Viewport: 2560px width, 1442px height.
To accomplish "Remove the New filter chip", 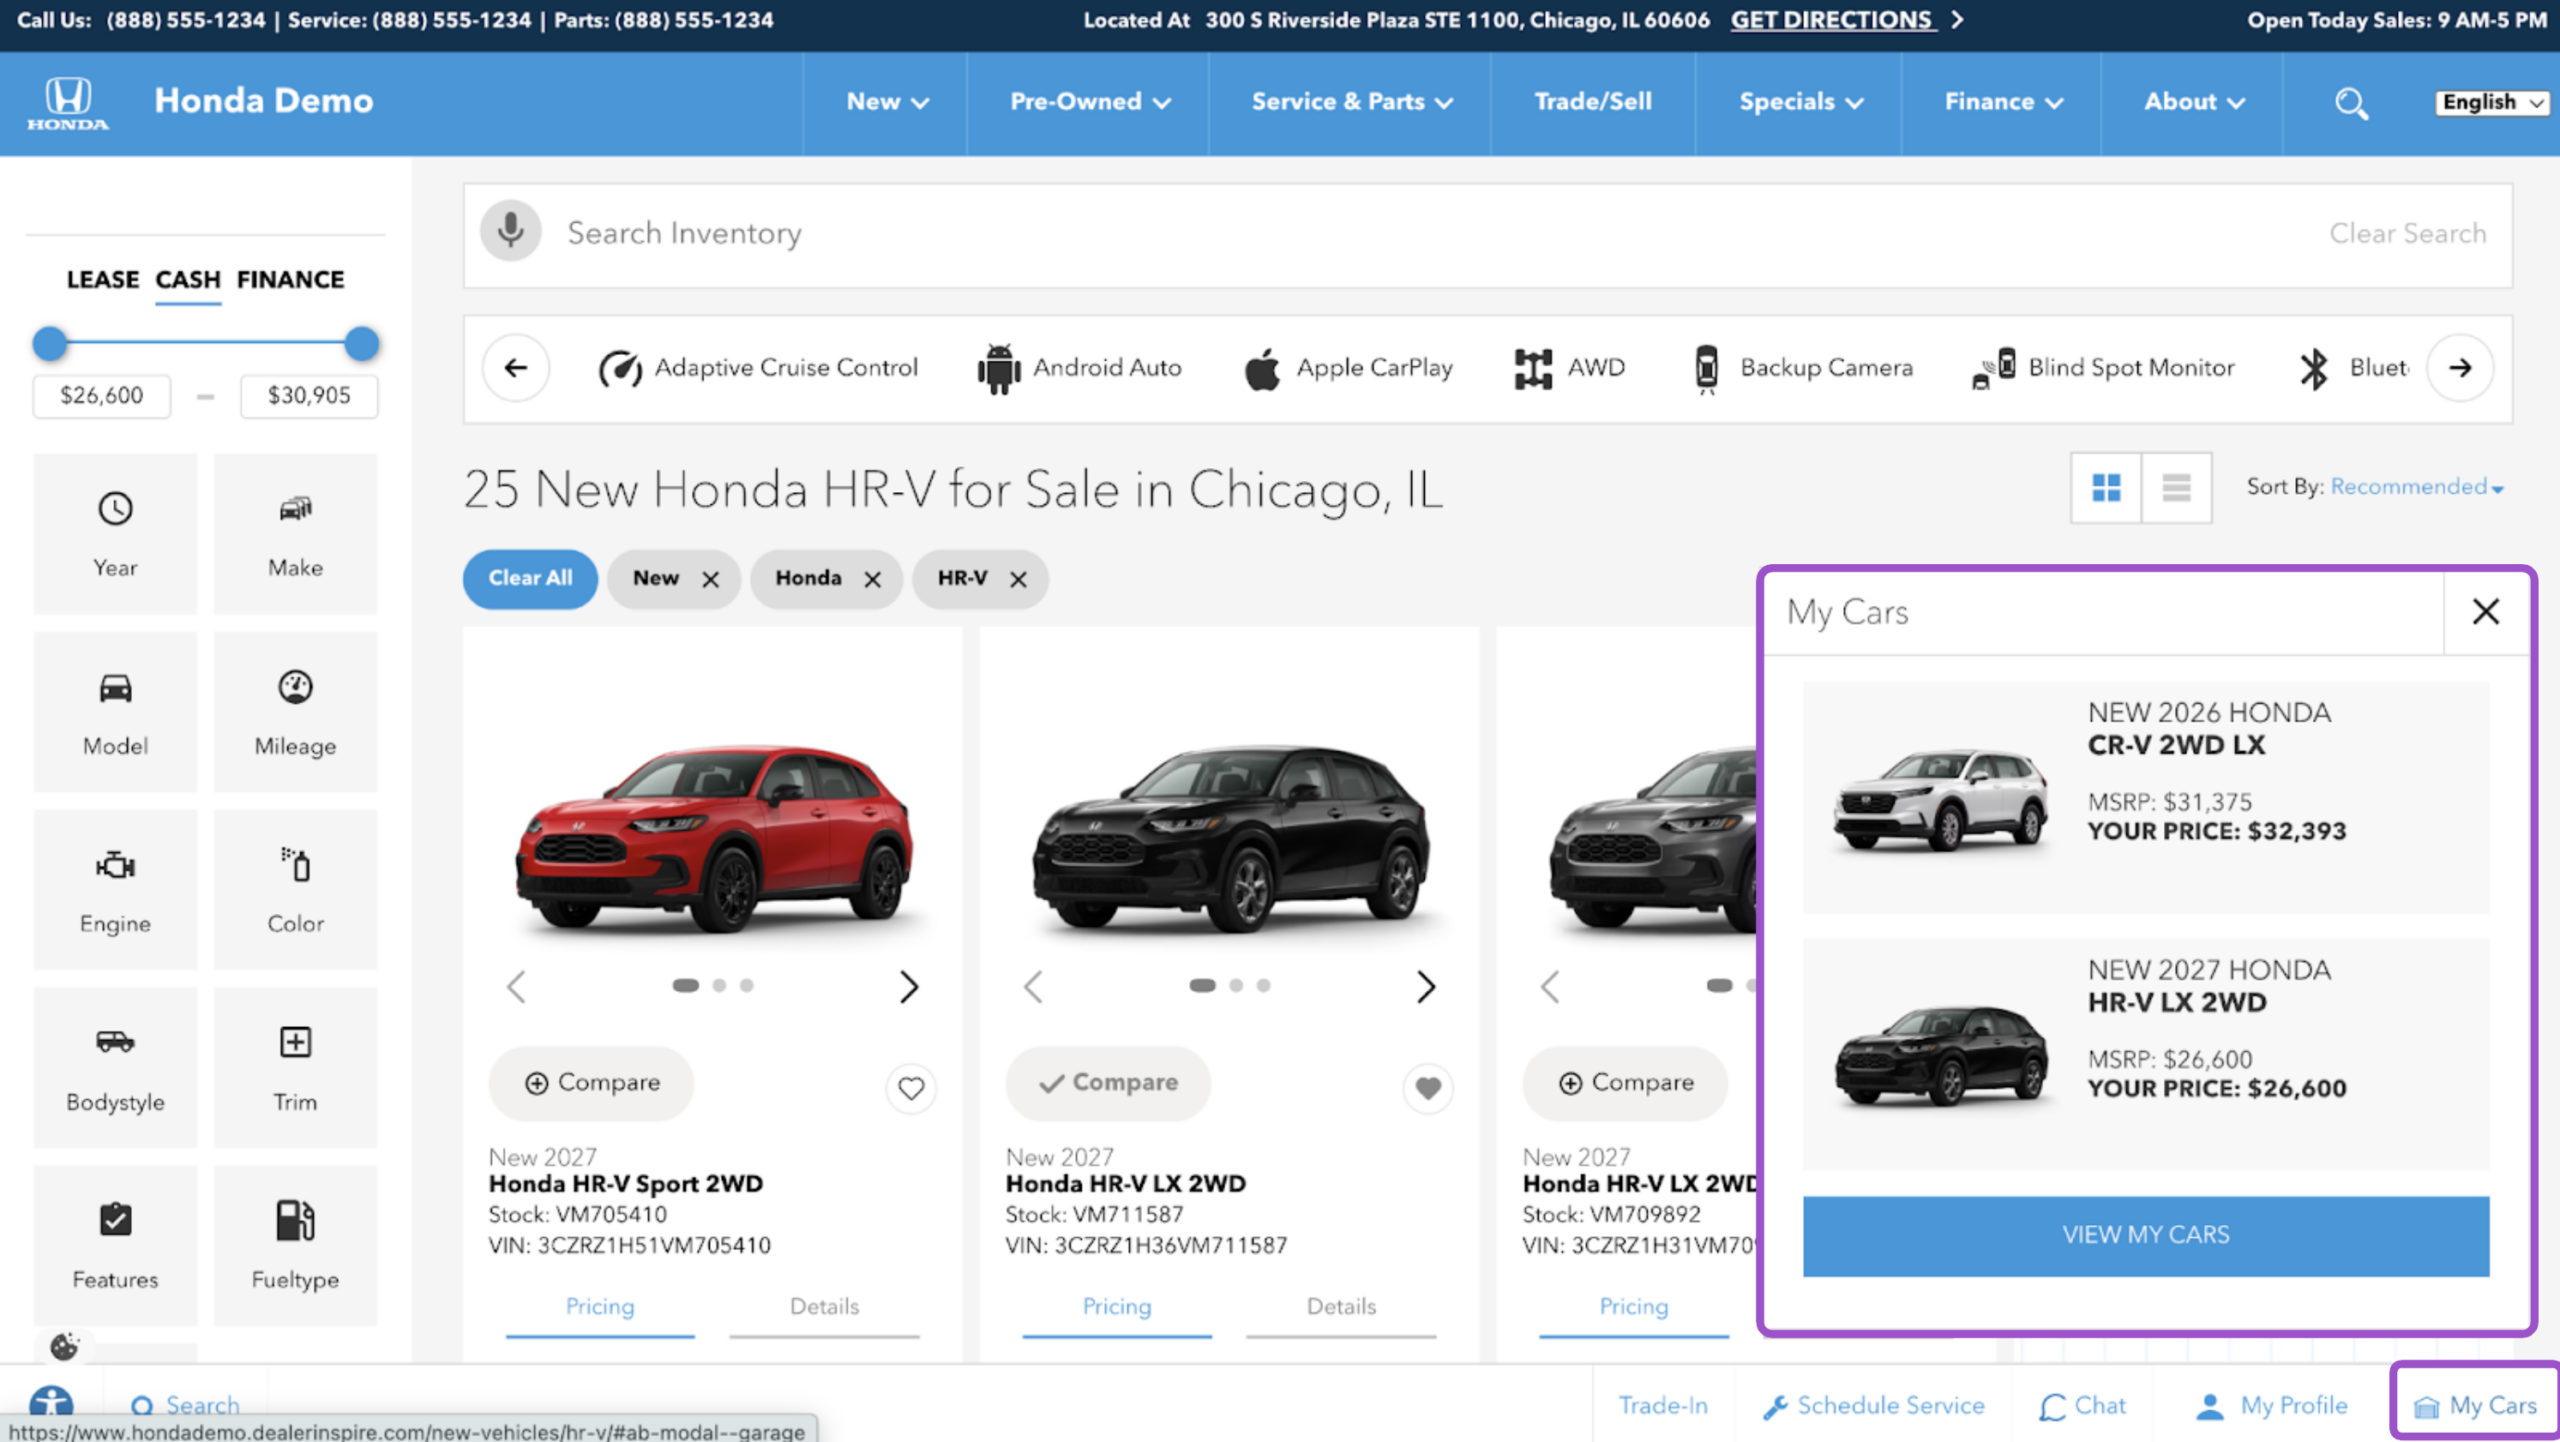I will [x=710, y=580].
